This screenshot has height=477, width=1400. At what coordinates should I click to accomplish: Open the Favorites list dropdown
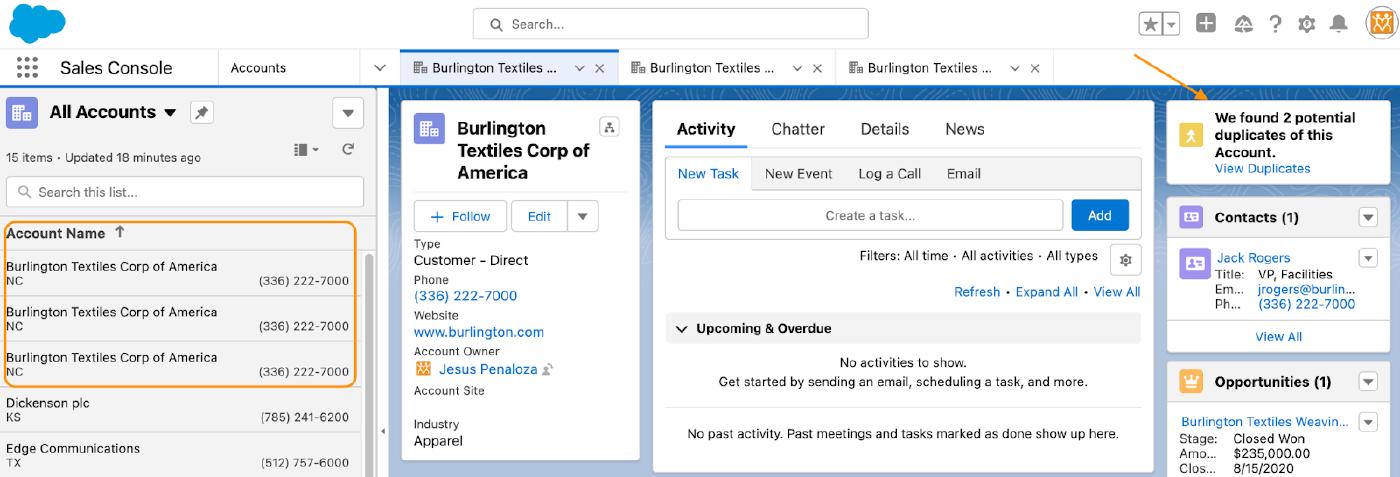click(x=1171, y=24)
